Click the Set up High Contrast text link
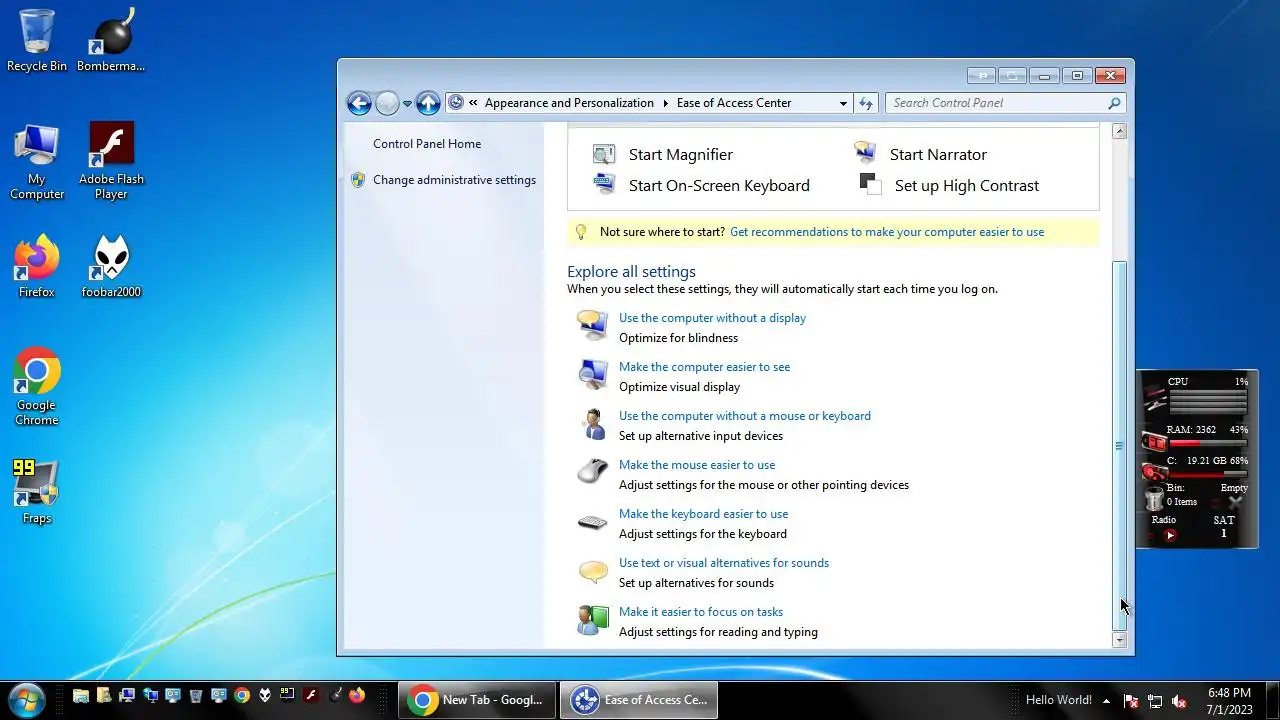This screenshot has width=1280, height=720. tap(967, 186)
